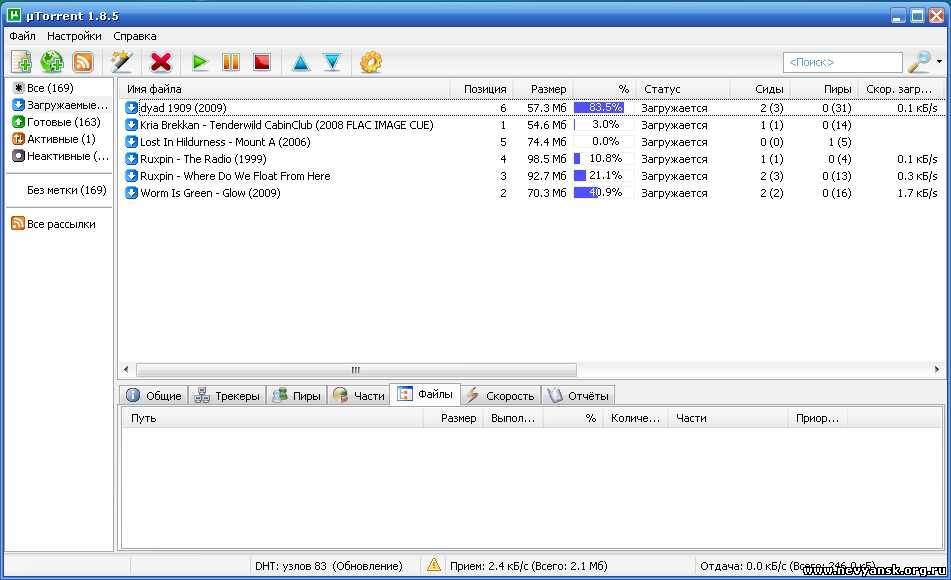Select the Загружаемые category in sidebar
Viewport: 951px width, 580px height.
coord(61,105)
